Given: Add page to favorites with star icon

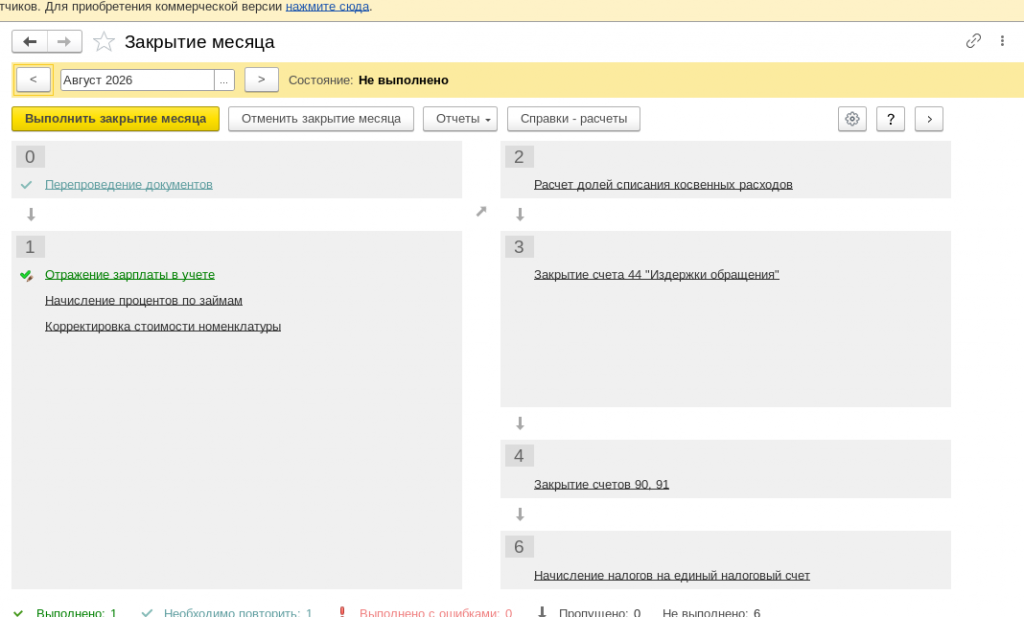Looking at the screenshot, I should pyautogui.click(x=104, y=42).
